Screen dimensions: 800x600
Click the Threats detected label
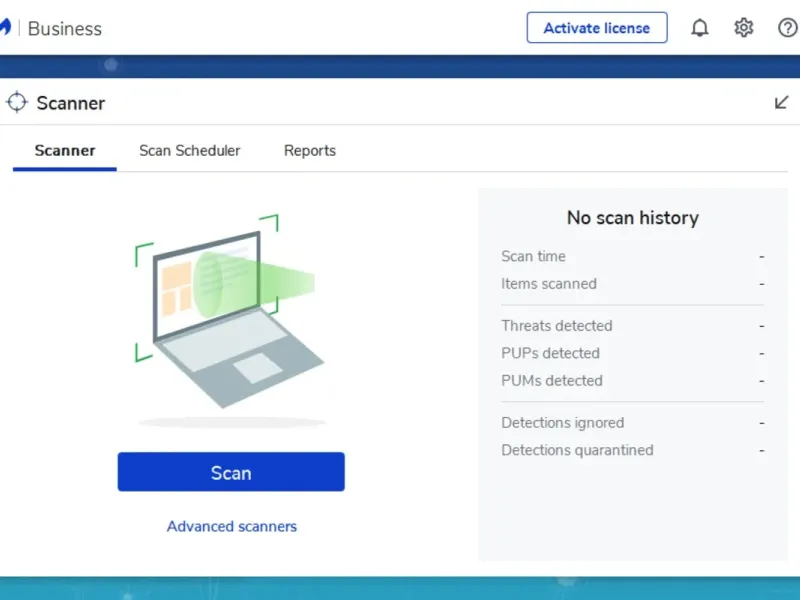[557, 326]
